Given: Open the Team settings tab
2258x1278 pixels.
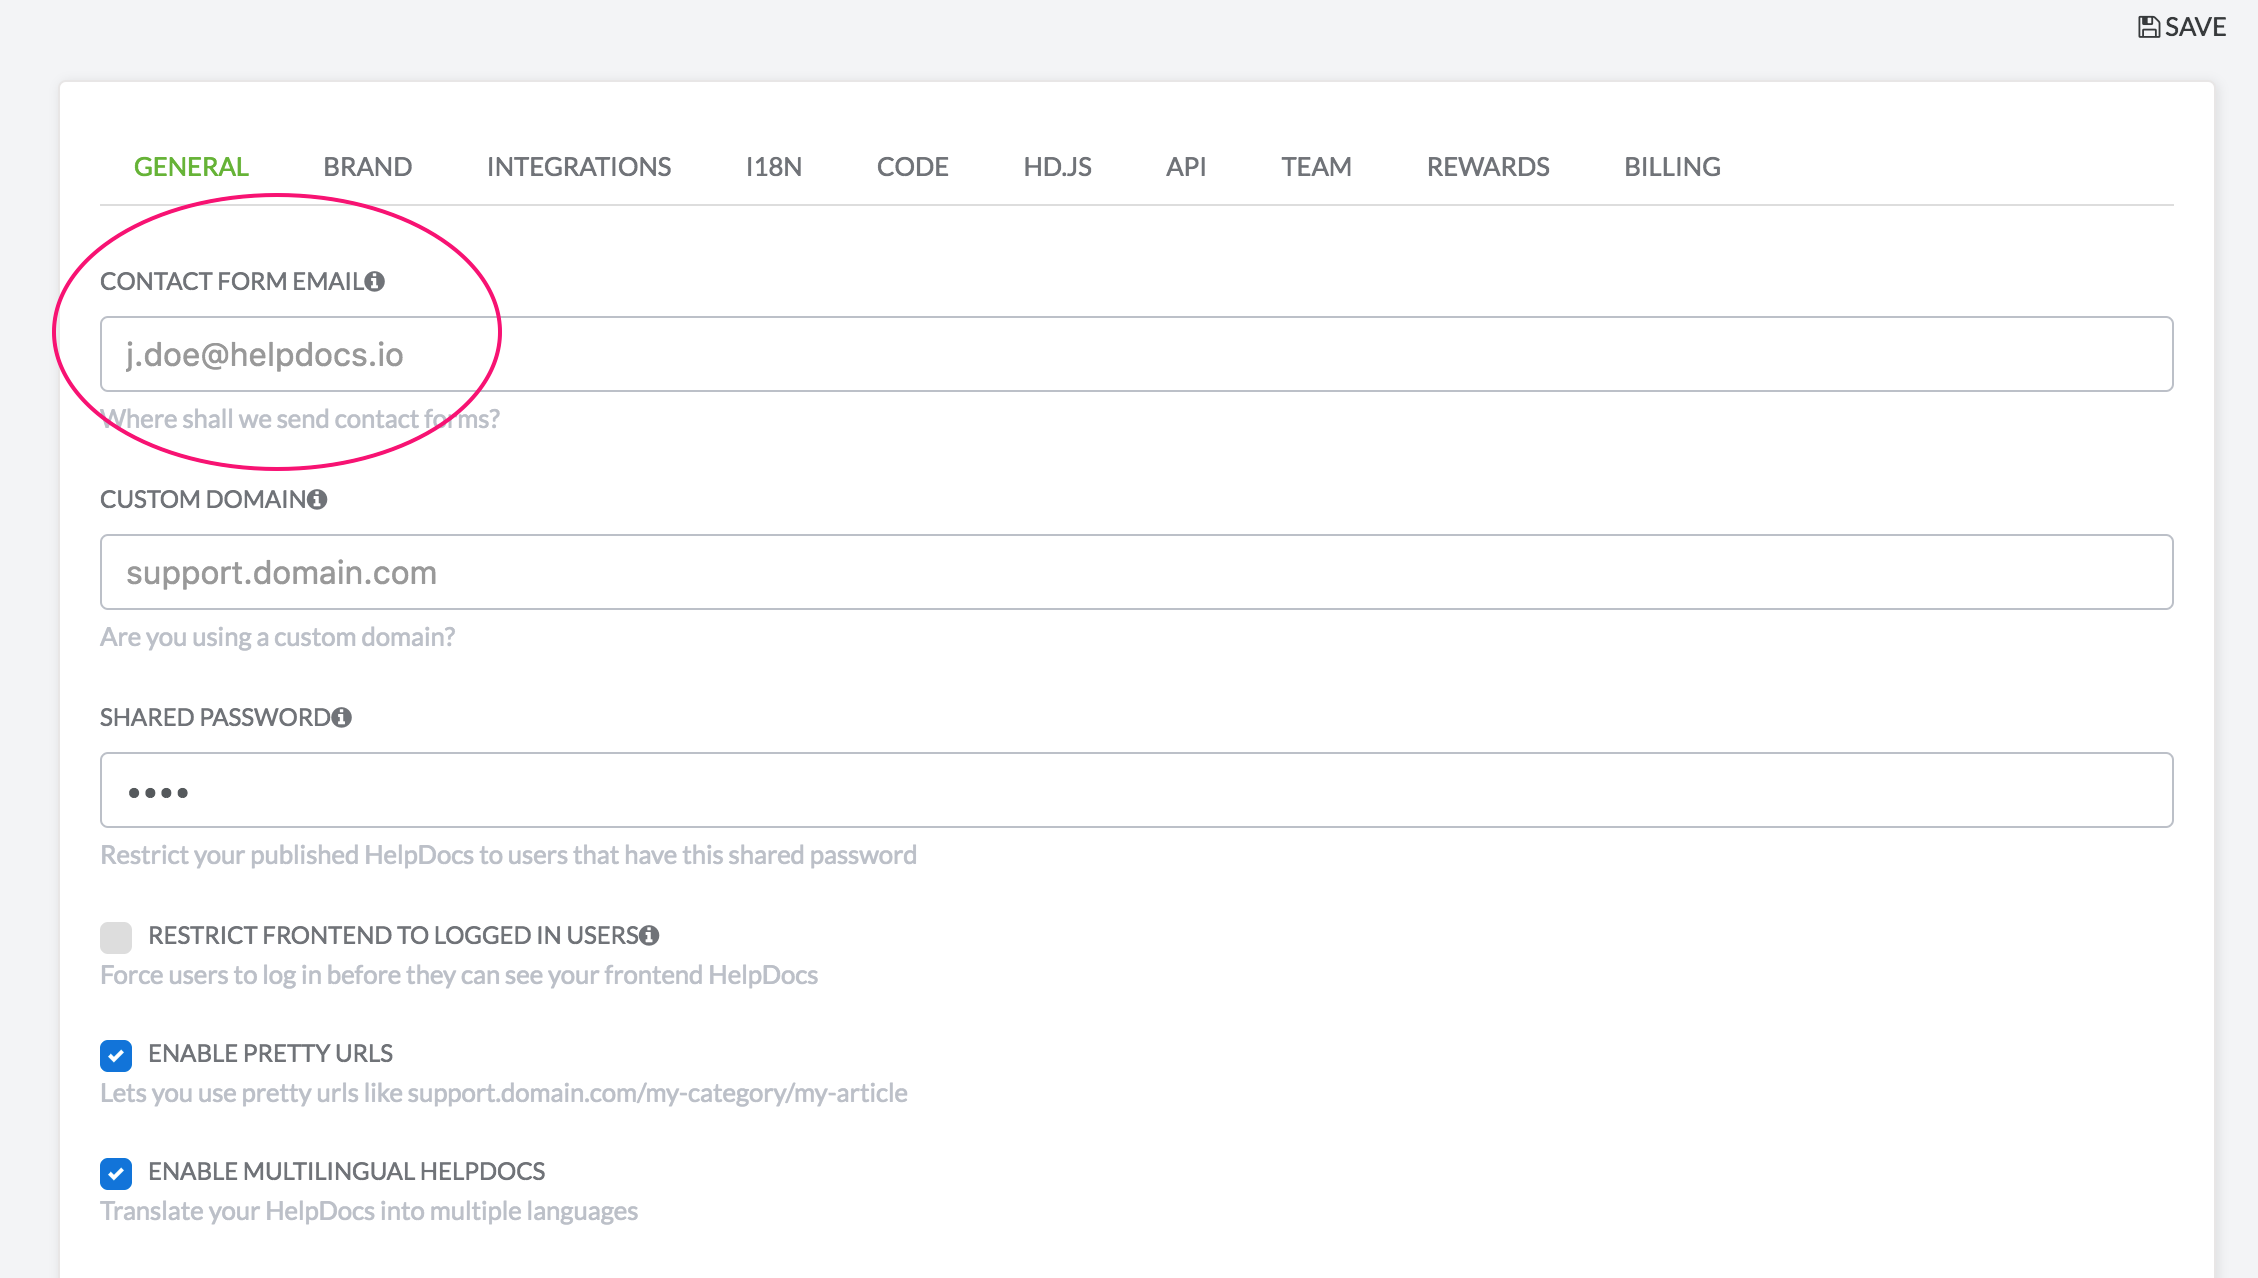Looking at the screenshot, I should pos(1316,167).
